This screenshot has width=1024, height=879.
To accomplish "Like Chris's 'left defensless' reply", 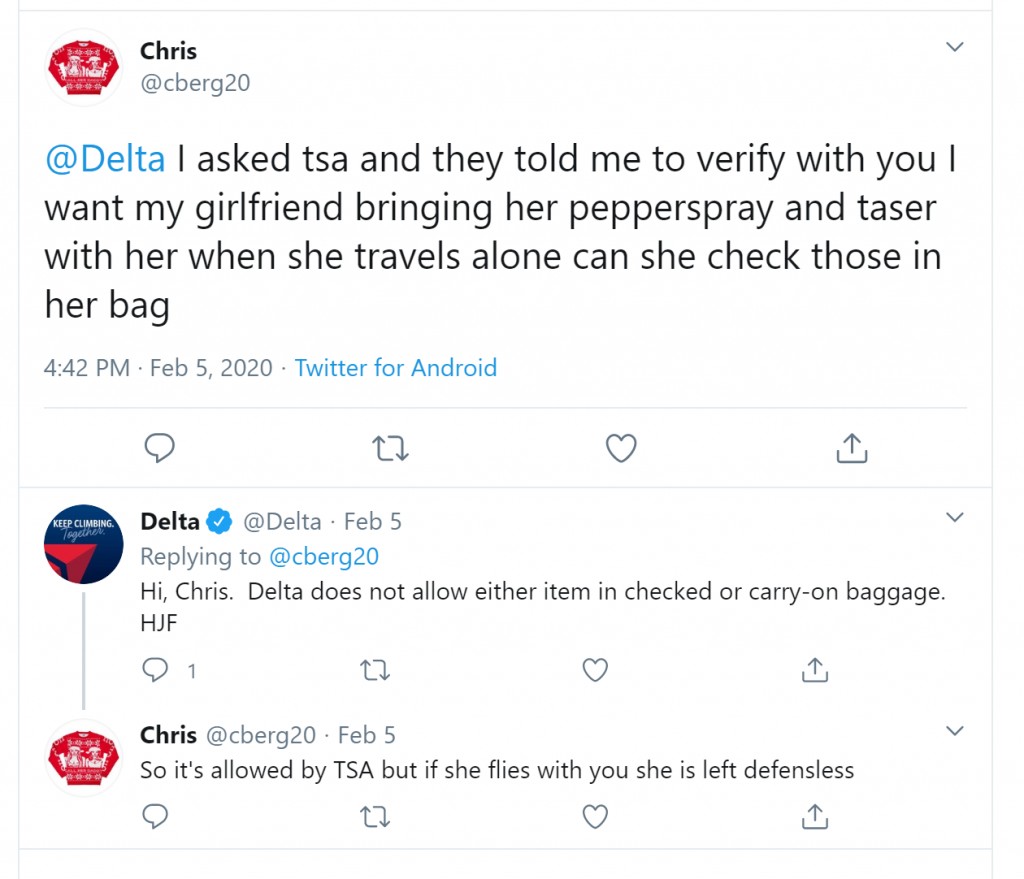I will (595, 816).
